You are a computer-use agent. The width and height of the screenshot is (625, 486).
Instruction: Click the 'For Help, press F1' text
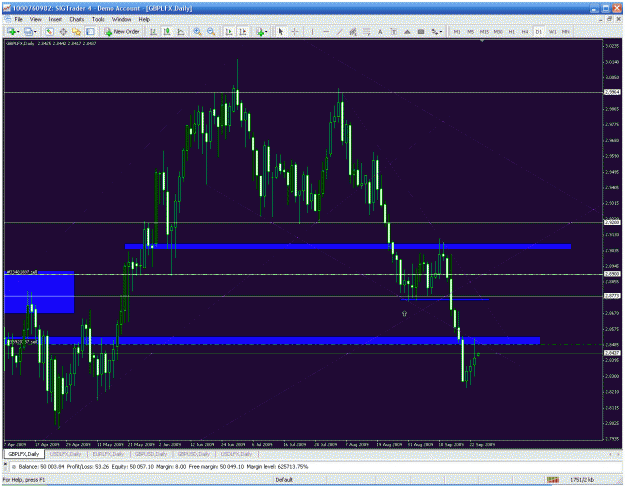click(24, 480)
